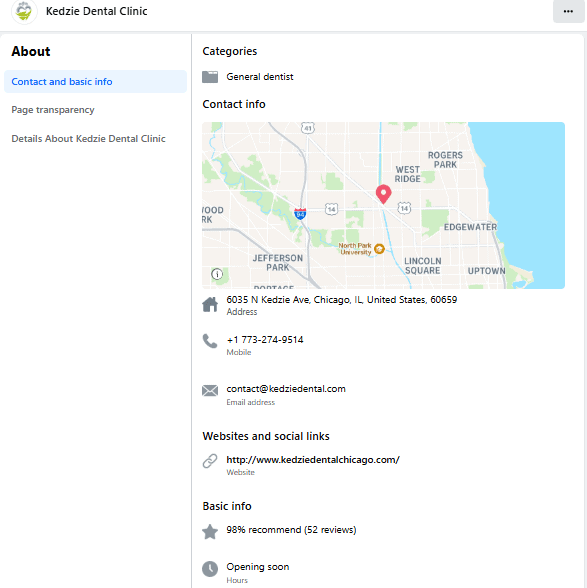Image resolution: width=587 pixels, height=588 pixels.
Task: Click the Contact info heading
Action: coord(234,104)
